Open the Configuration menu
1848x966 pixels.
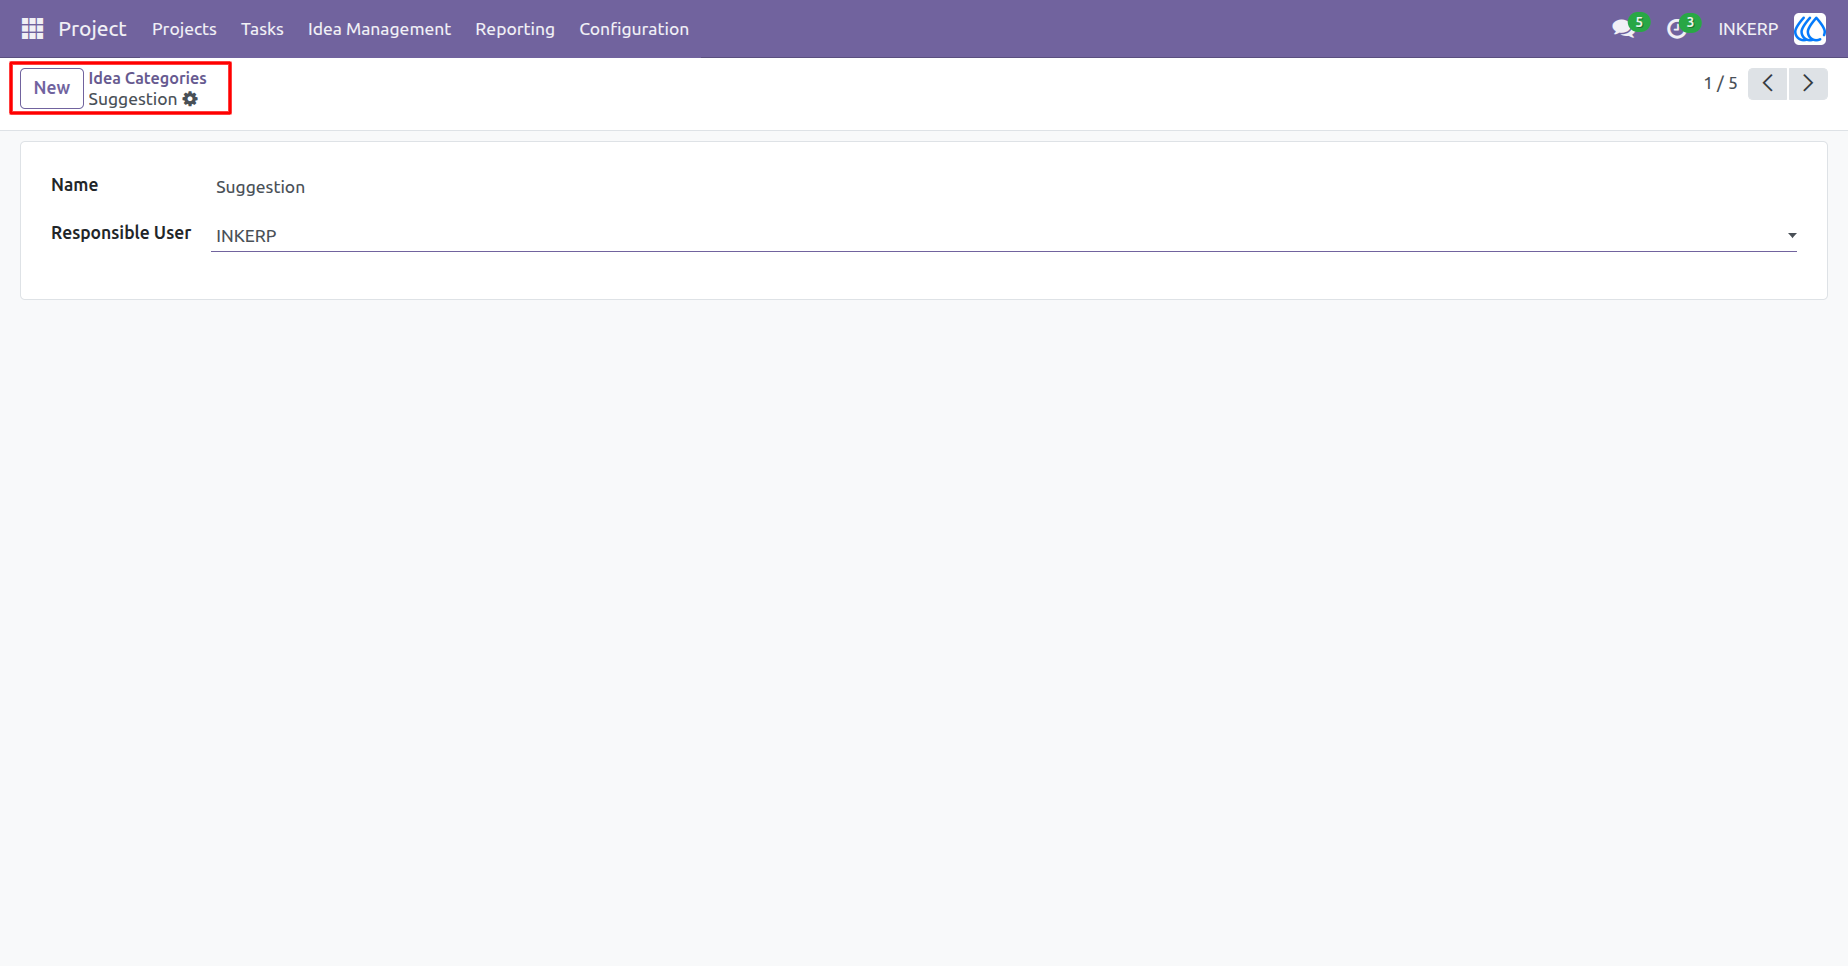tap(634, 29)
